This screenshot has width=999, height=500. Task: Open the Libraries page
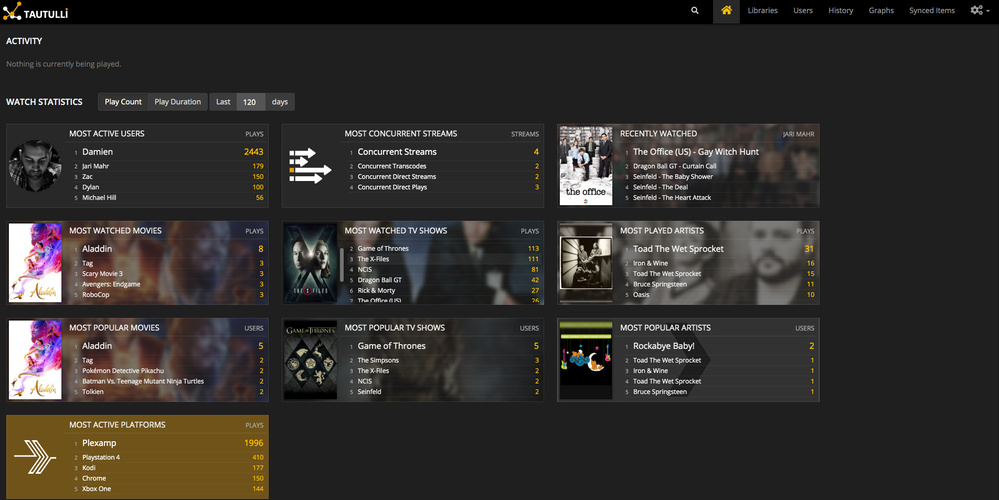tap(763, 10)
